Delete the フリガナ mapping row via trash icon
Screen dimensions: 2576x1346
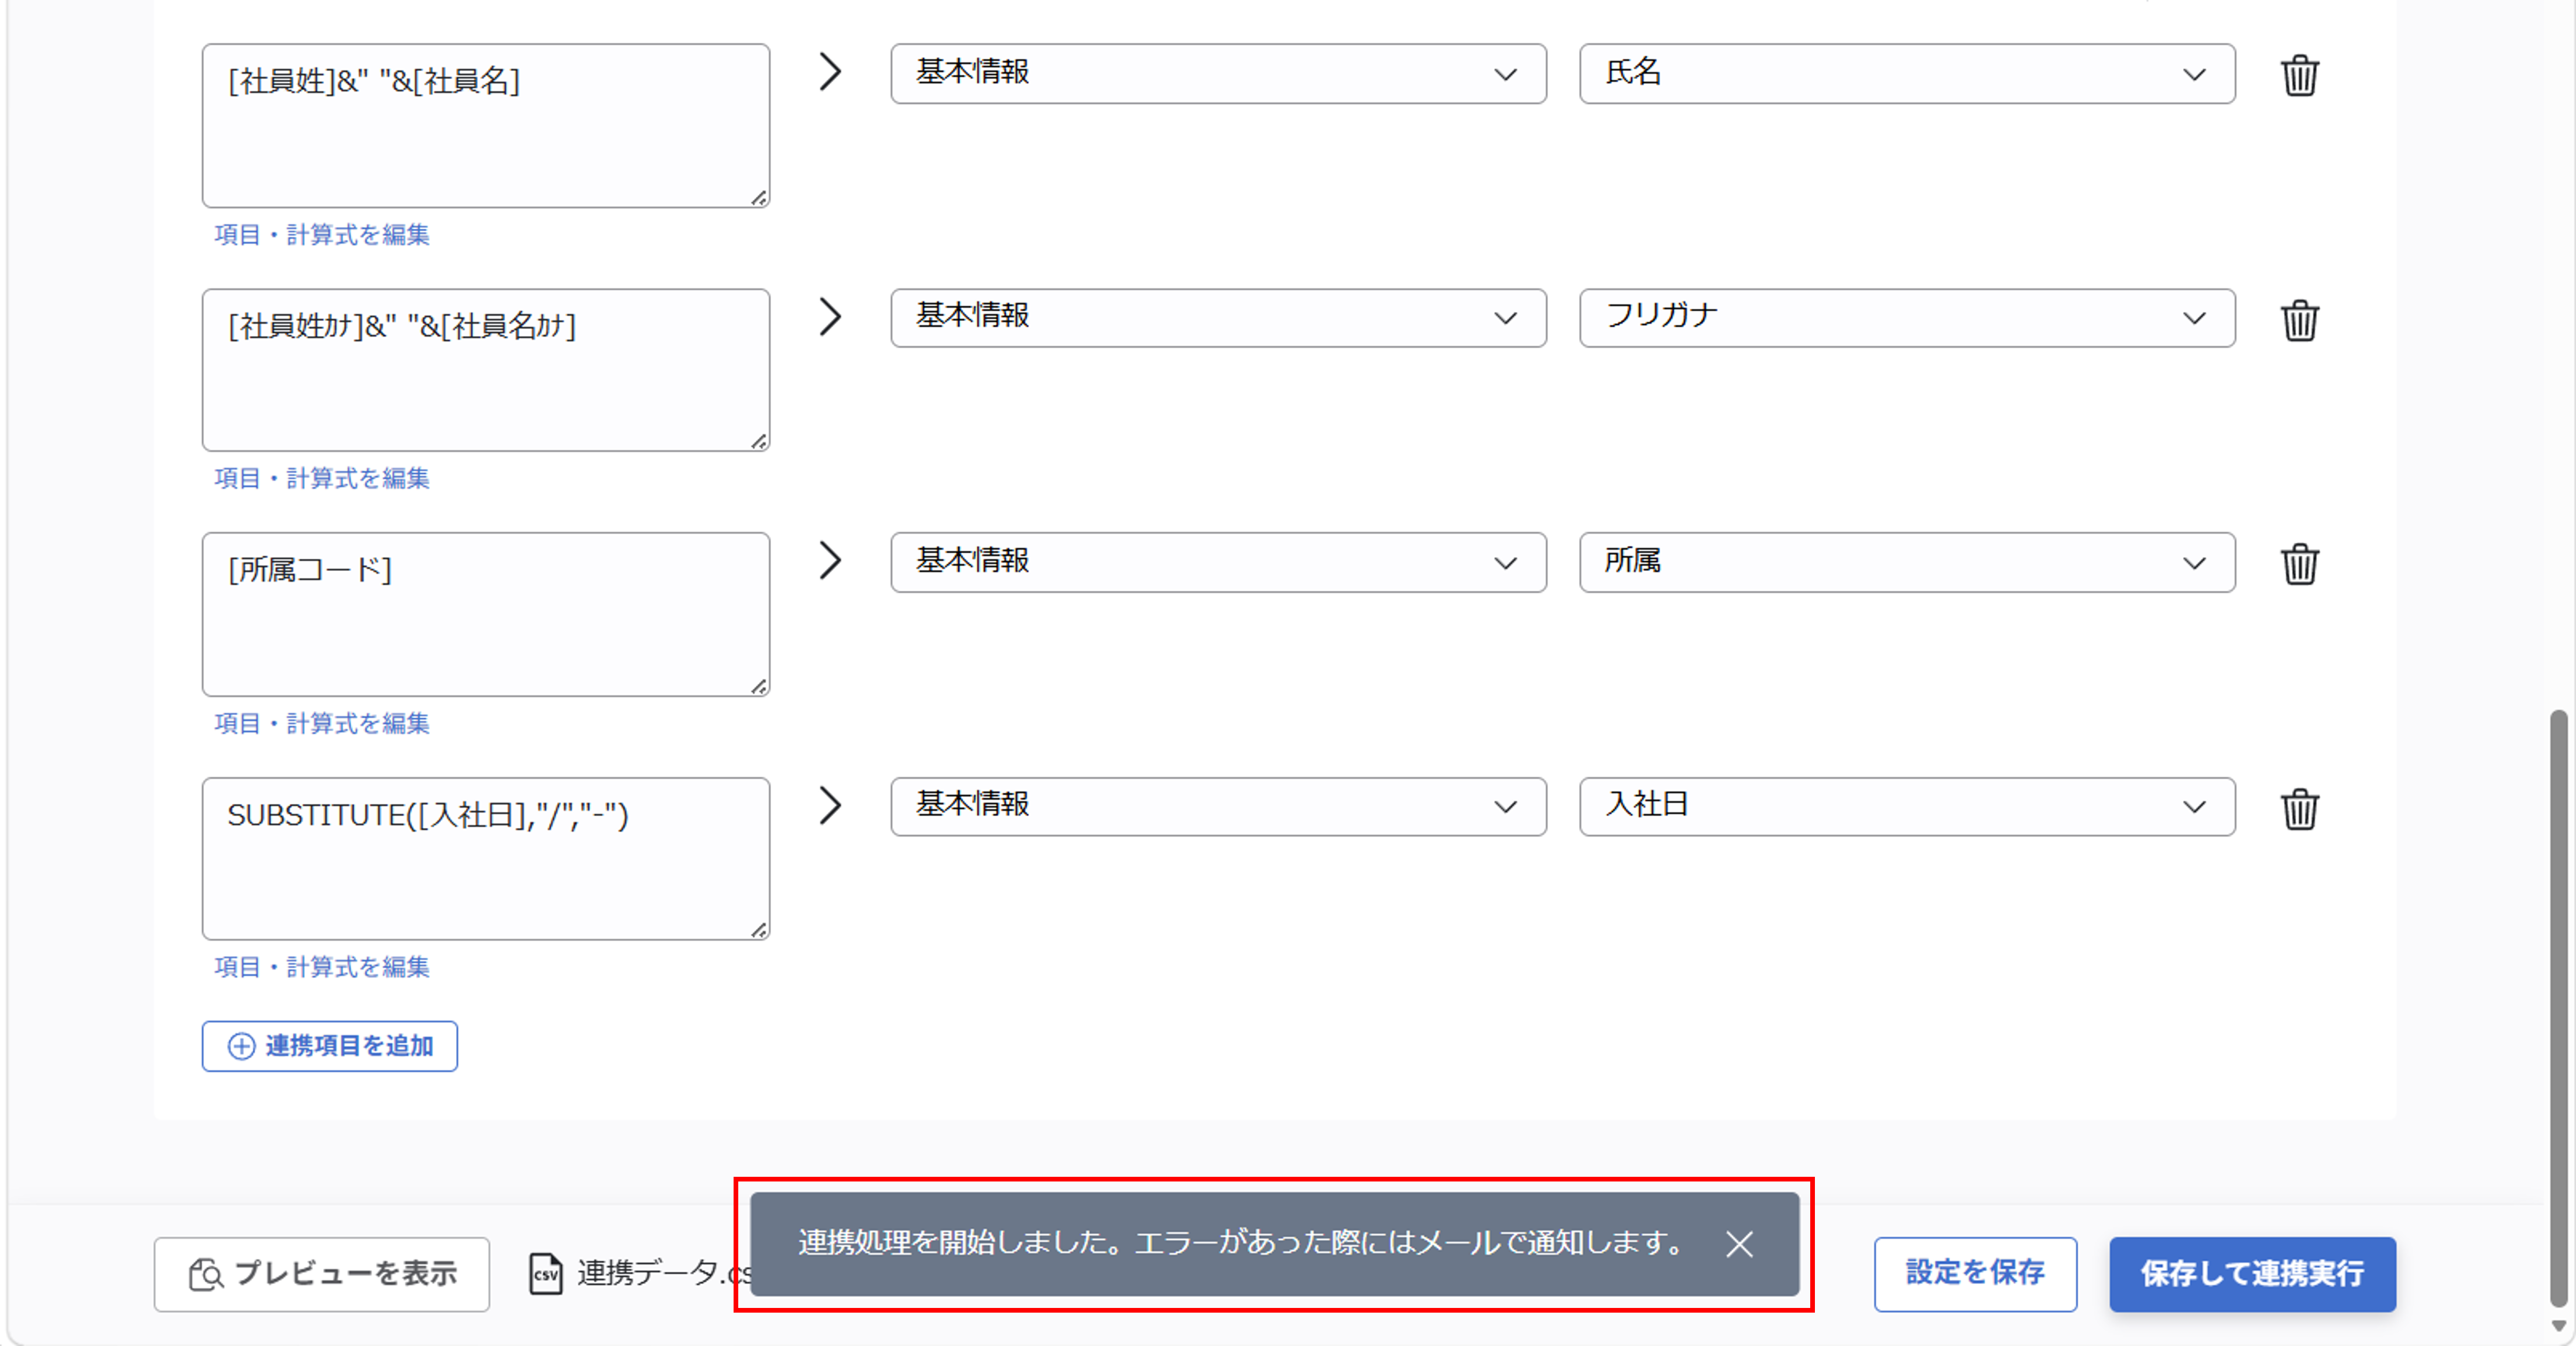pos(2299,320)
